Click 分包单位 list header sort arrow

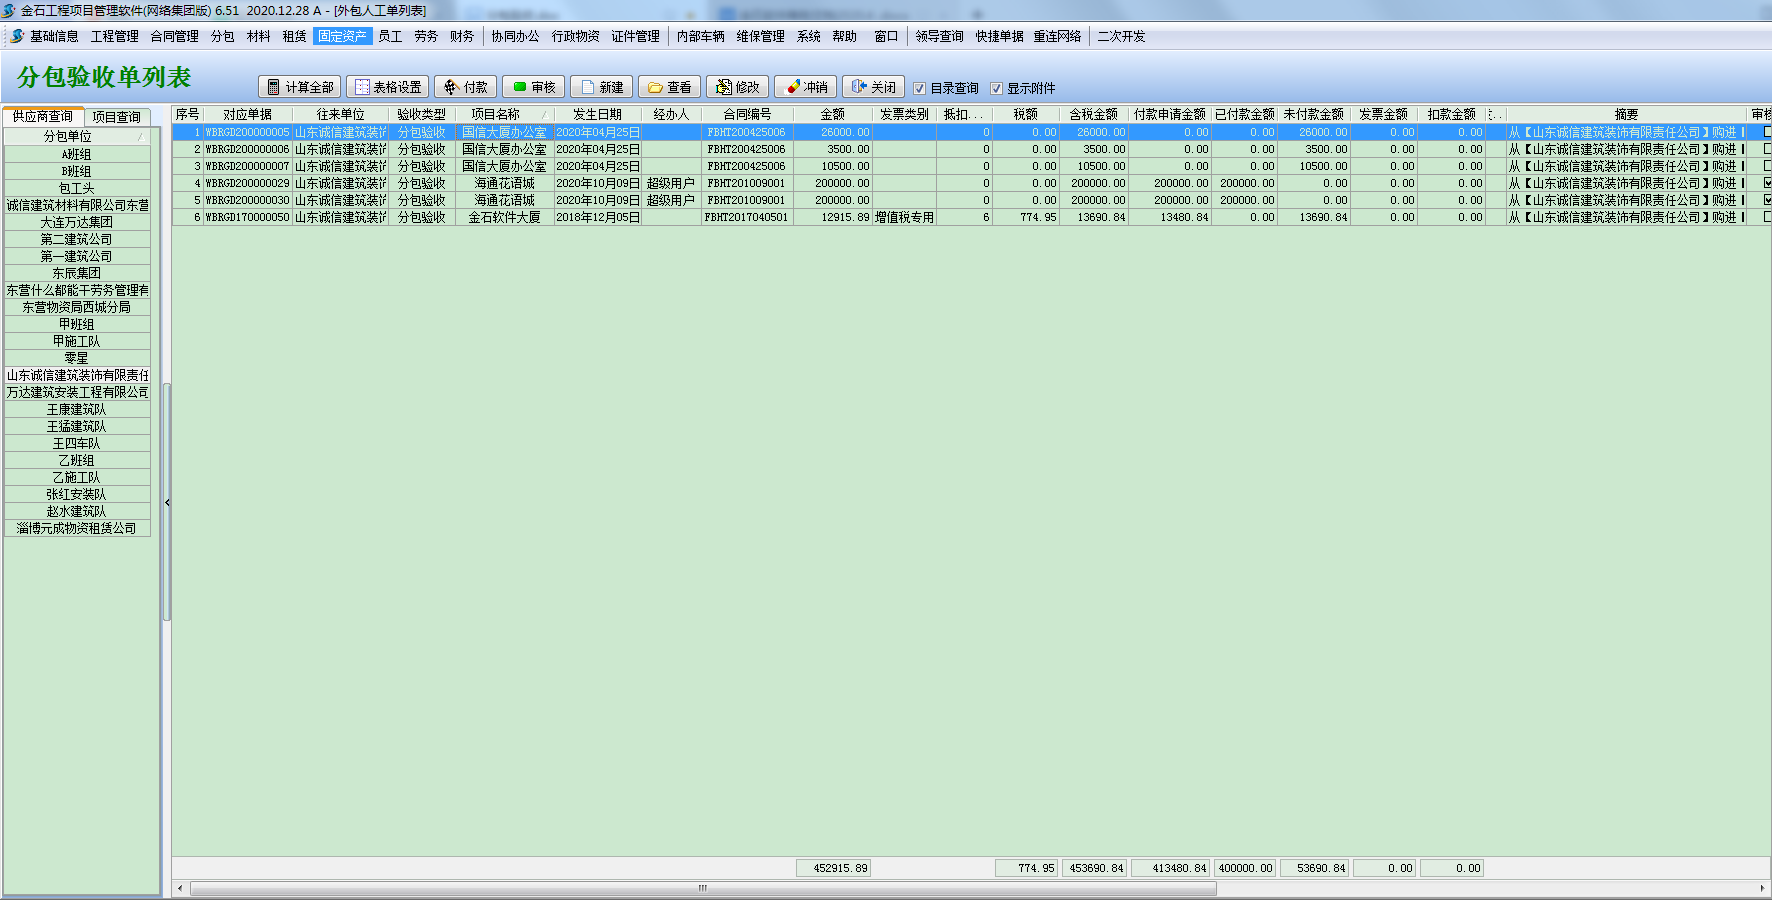point(140,137)
